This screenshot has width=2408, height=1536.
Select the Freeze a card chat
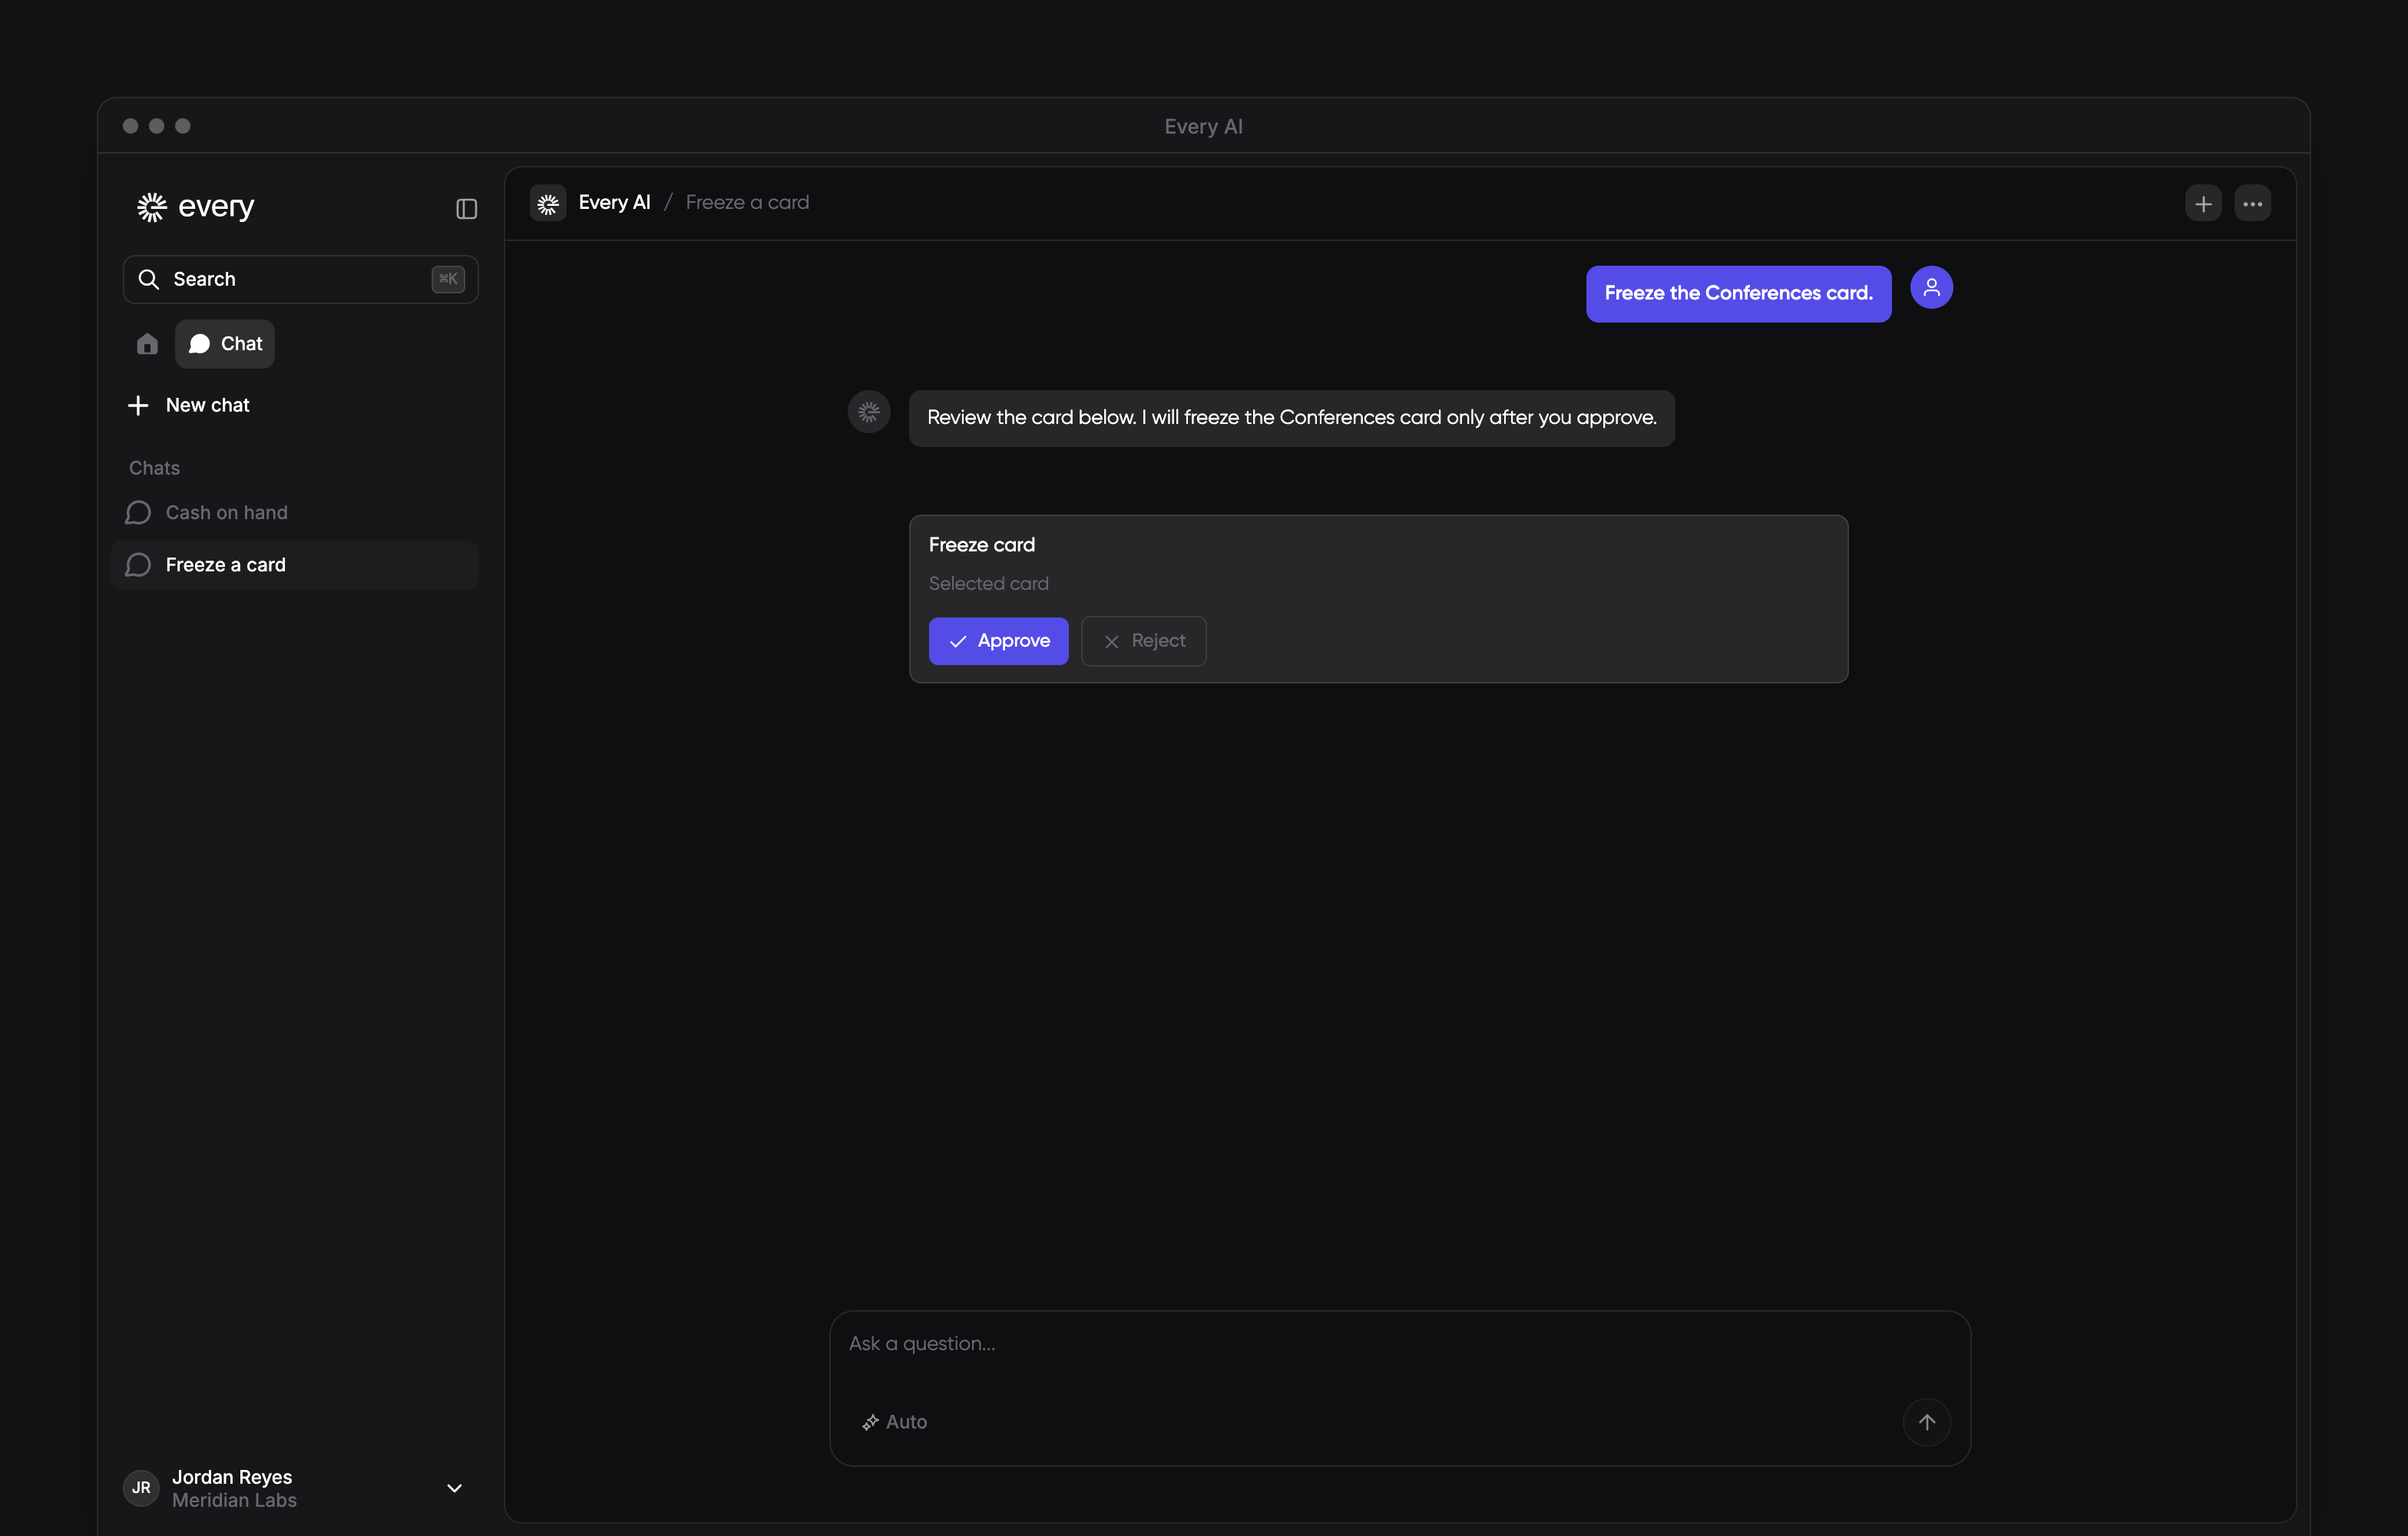click(x=295, y=565)
